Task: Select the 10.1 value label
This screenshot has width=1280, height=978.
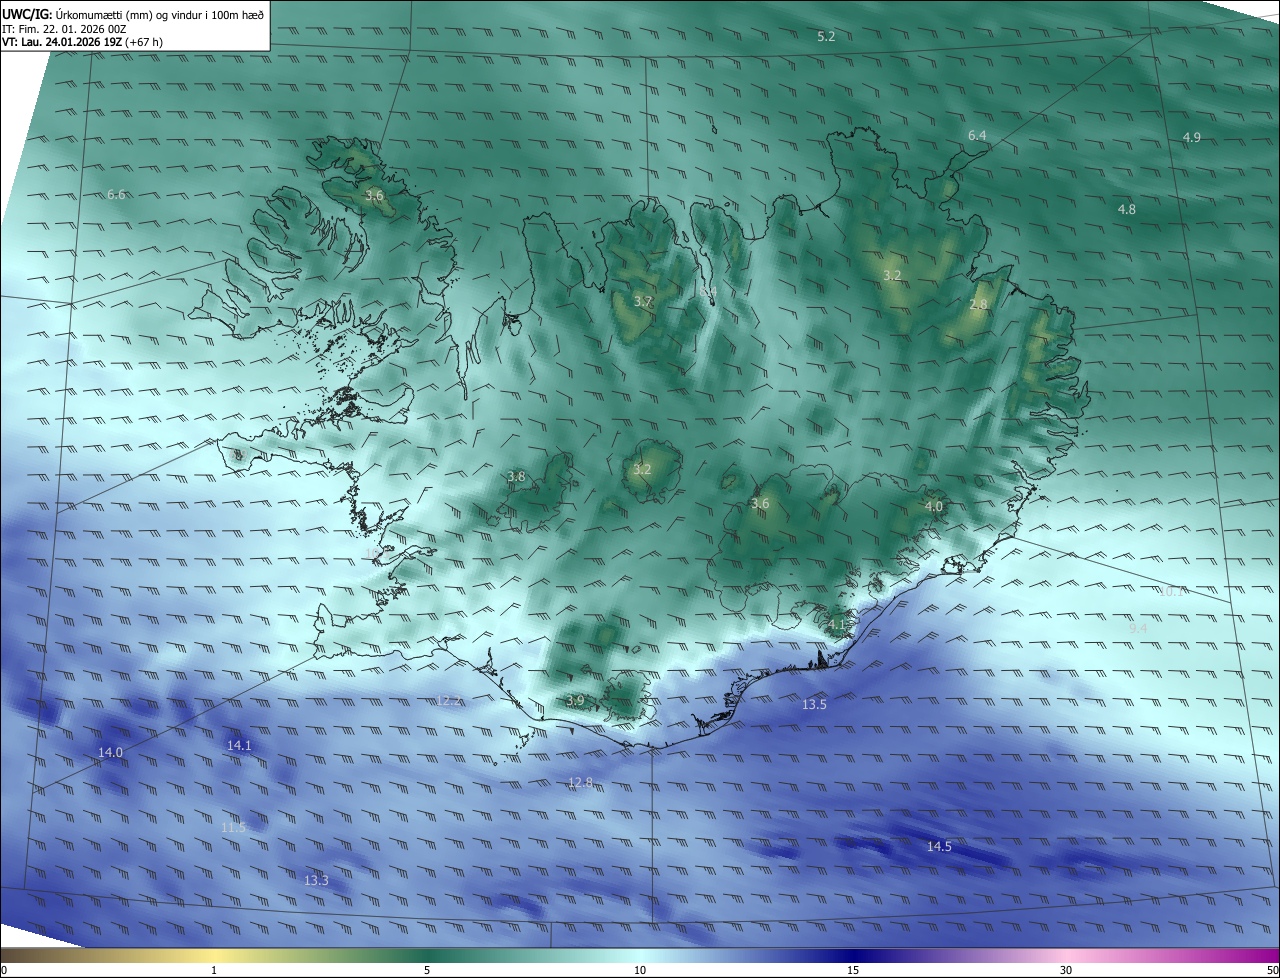Action: [1171, 591]
